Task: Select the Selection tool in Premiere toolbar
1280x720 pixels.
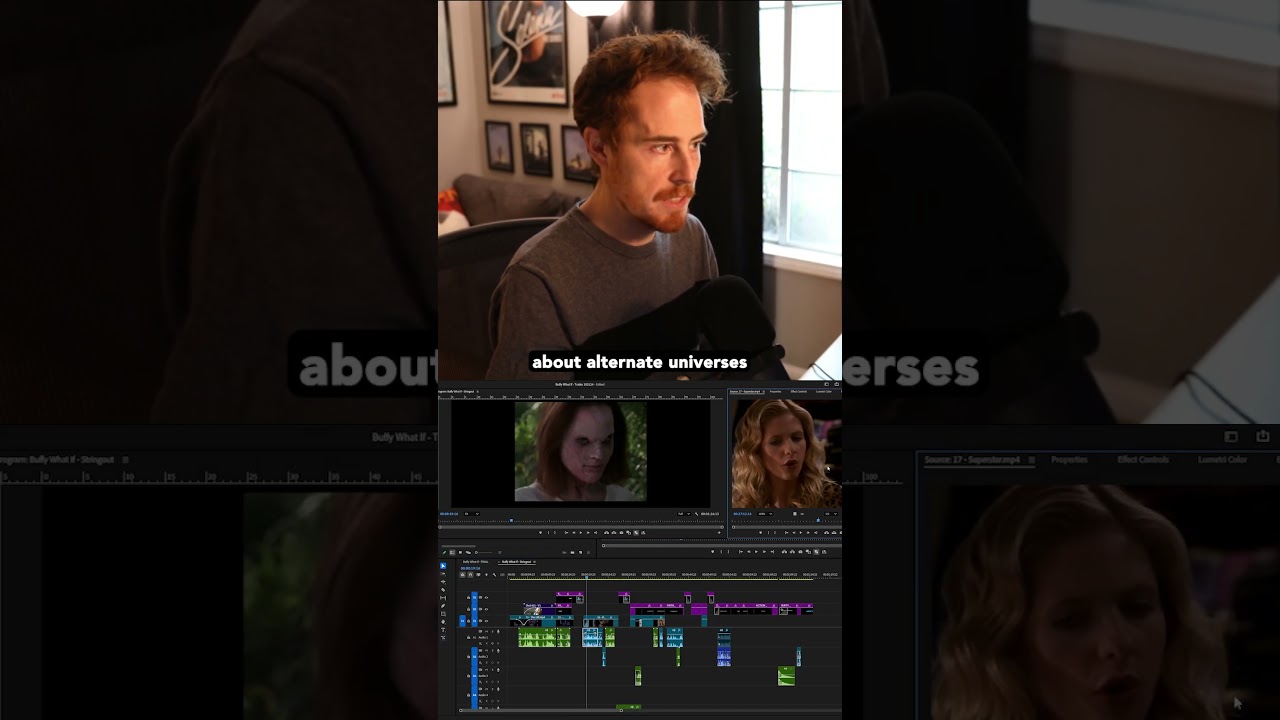Action: pos(444,566)
